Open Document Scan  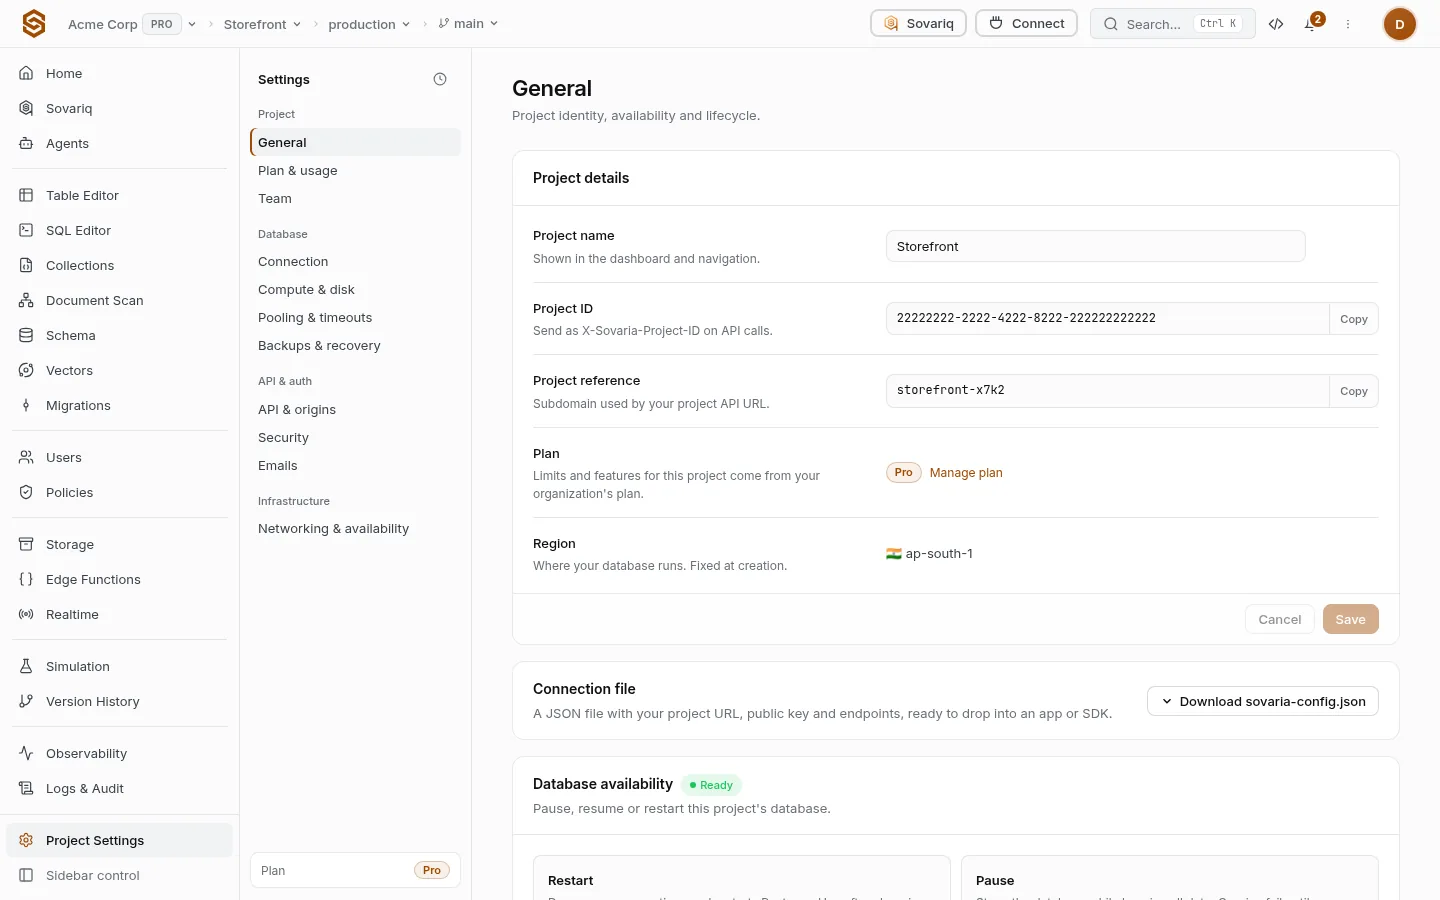tap(120, 300)
